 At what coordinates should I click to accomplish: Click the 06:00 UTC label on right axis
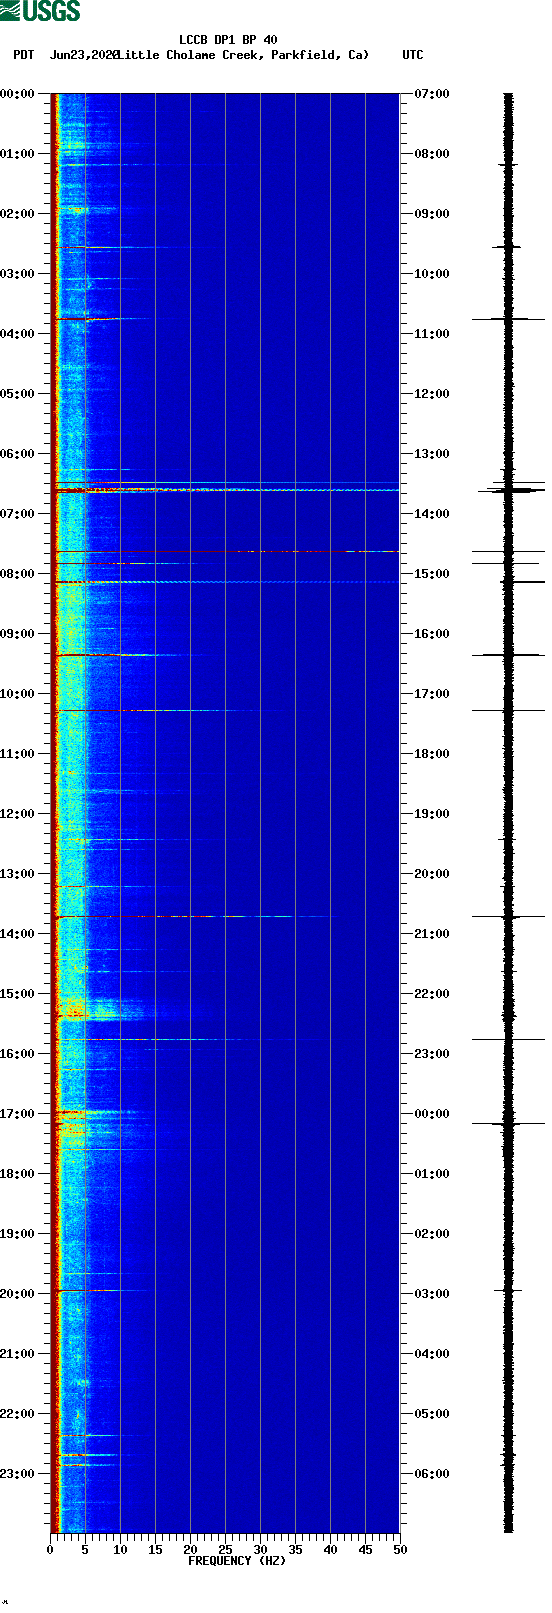coord(432,1474)
